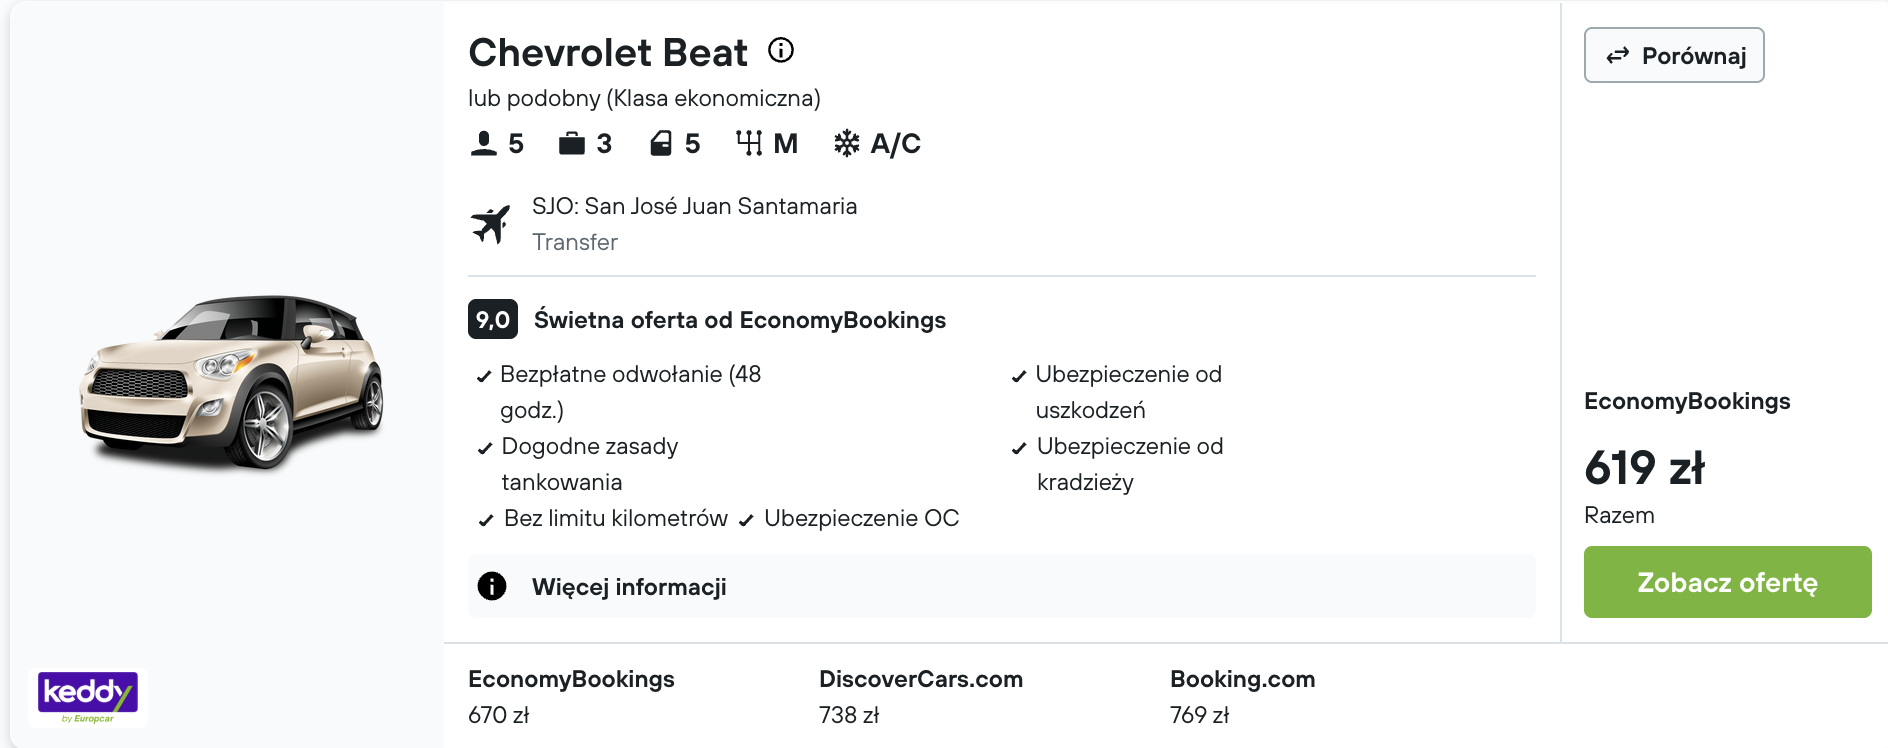Expand the Więcej informacji section

tap(1002, 586)
